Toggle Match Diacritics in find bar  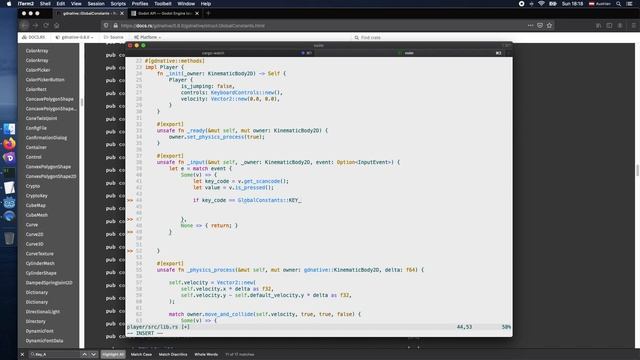[x=173, y=354]
